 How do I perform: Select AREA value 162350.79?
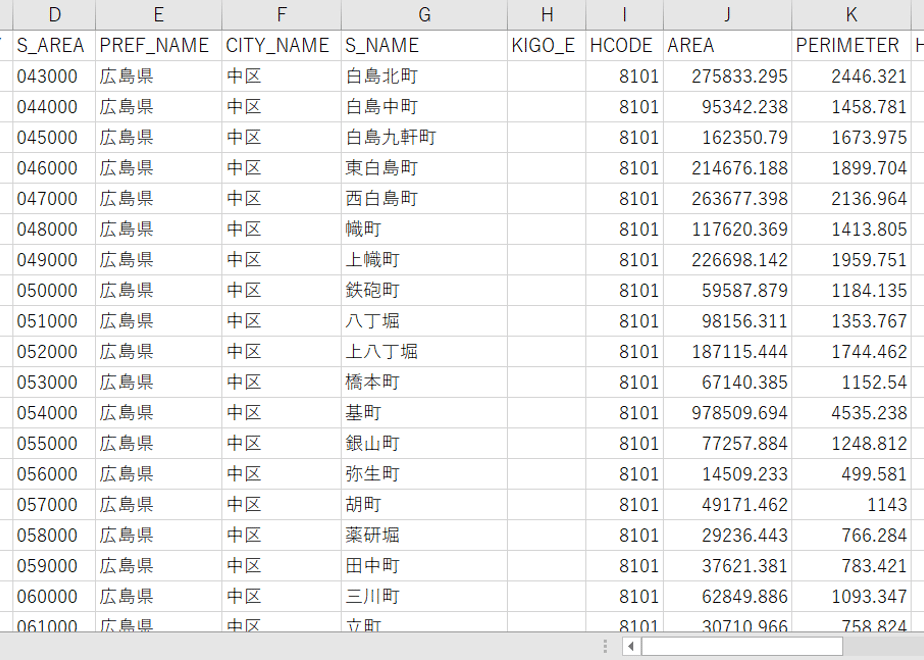[x=728, y=137]
